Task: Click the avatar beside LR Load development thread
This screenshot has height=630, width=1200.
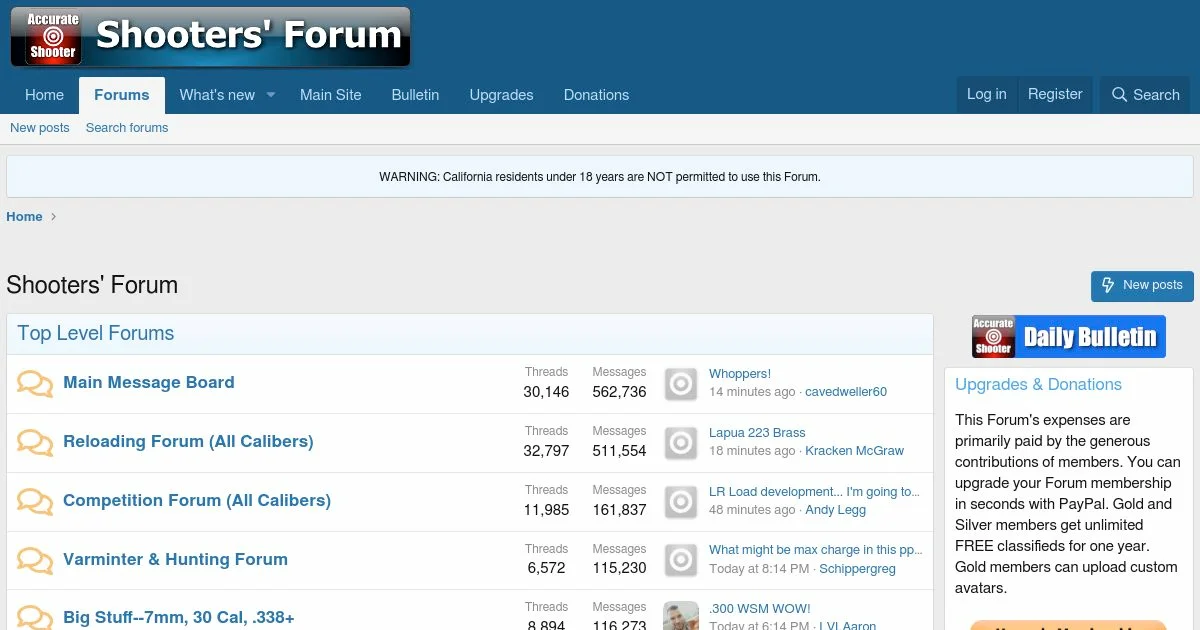Action: (681, 502)
